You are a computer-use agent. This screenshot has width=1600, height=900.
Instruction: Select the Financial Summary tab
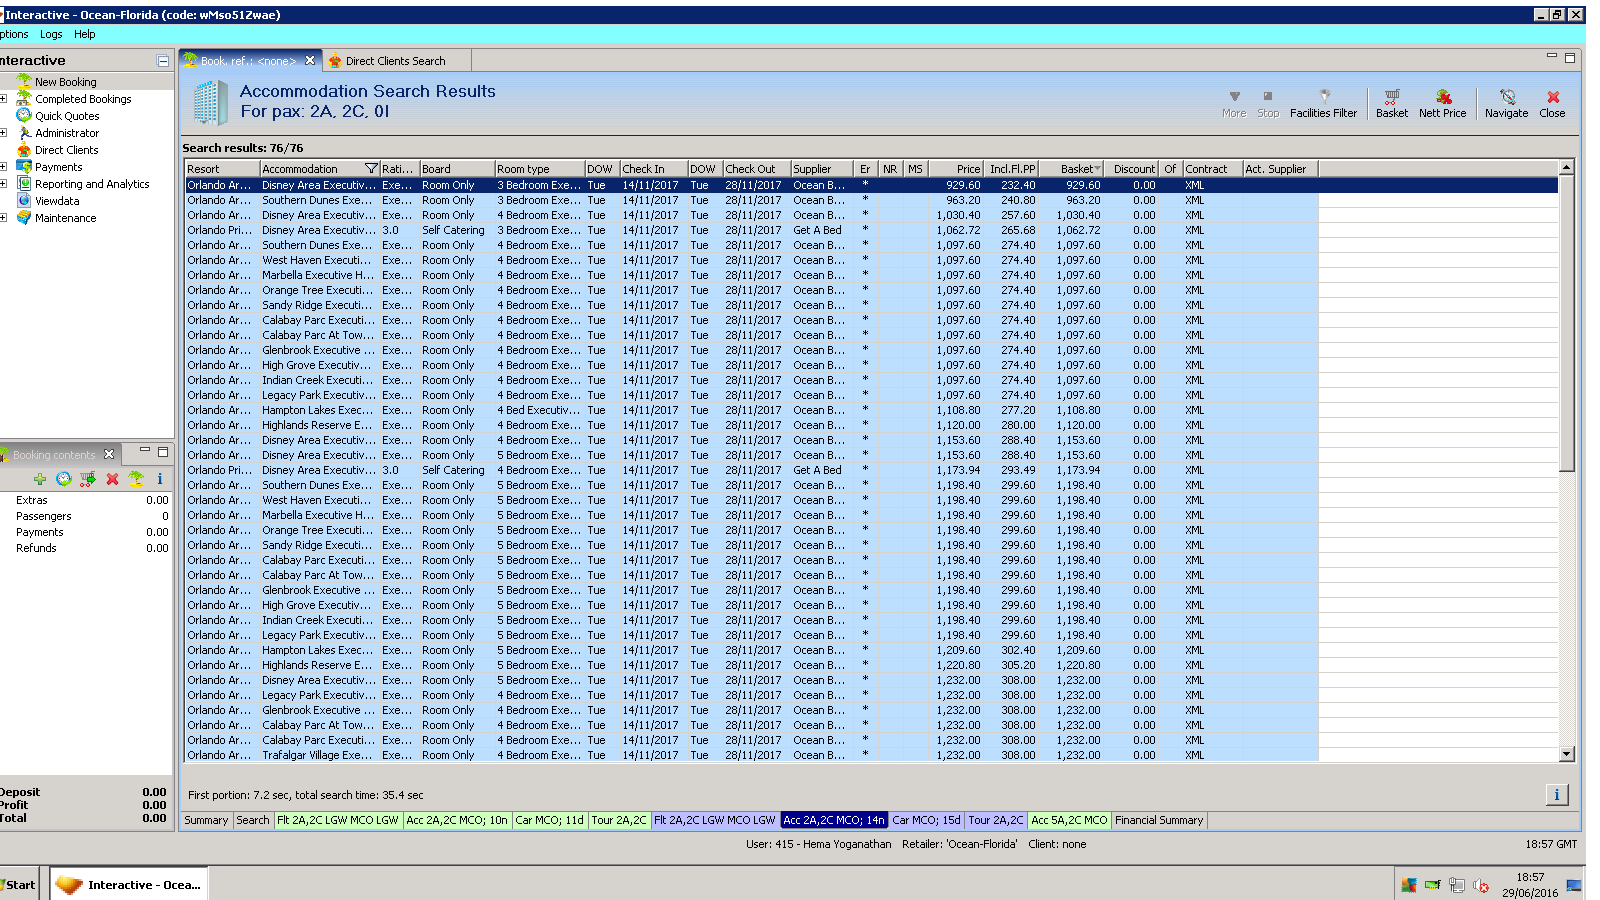1159,820
